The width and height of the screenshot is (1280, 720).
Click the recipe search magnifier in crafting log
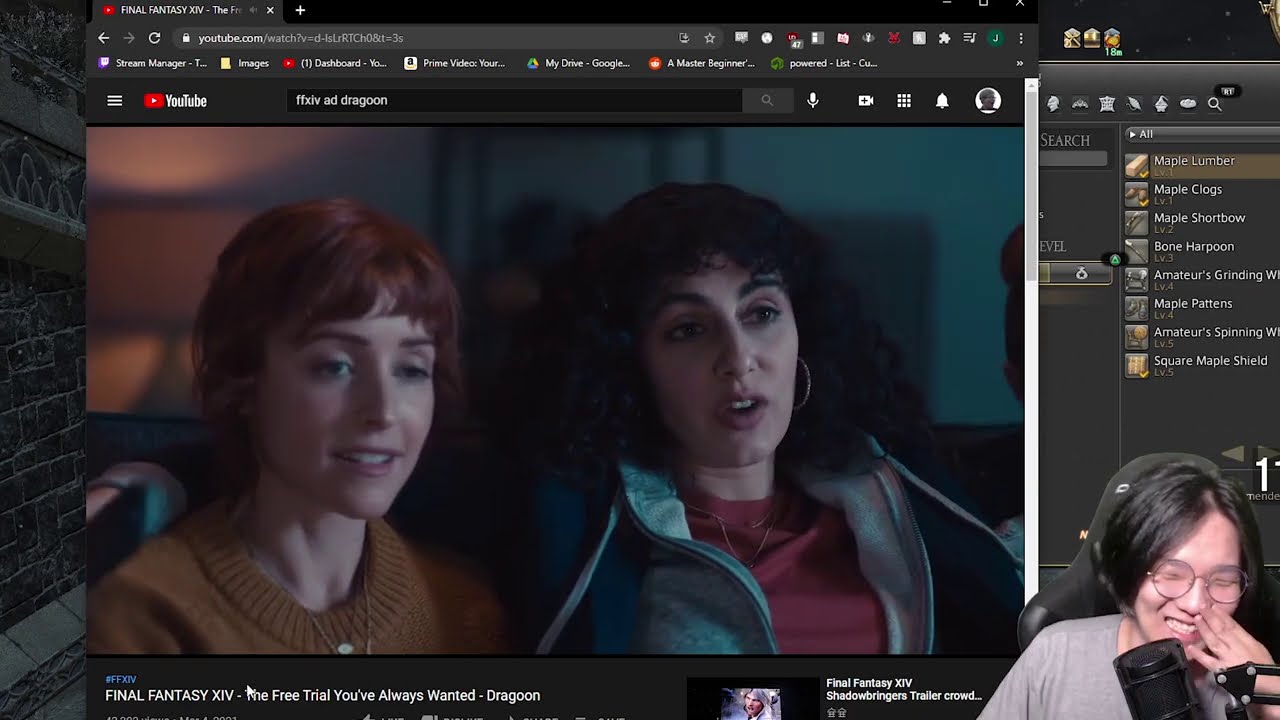(1215, 104)
